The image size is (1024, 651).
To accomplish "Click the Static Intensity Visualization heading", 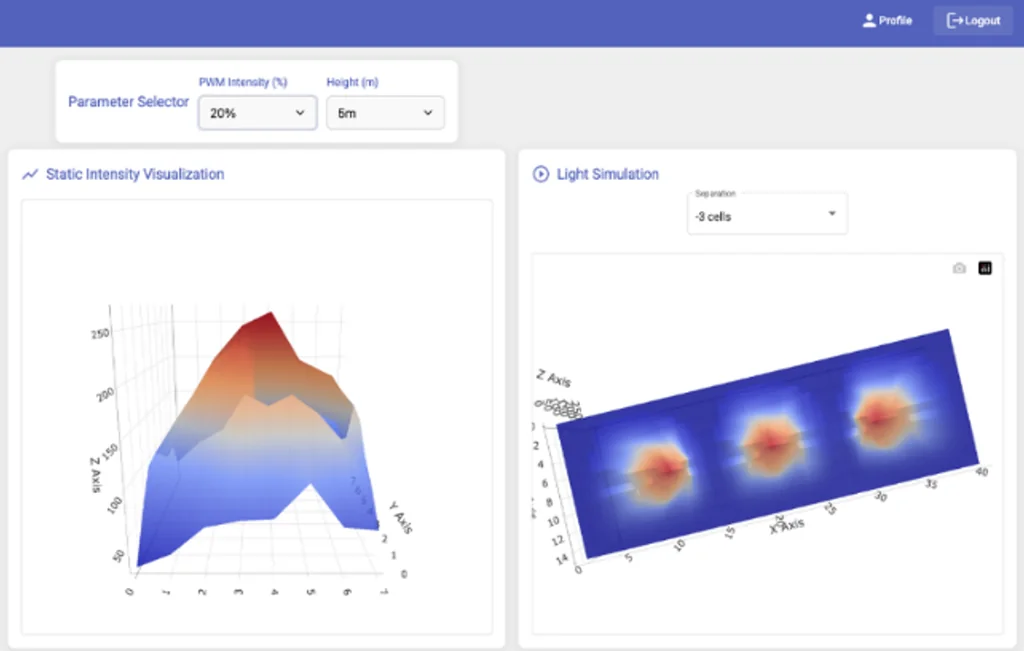I will pos(135,174).
